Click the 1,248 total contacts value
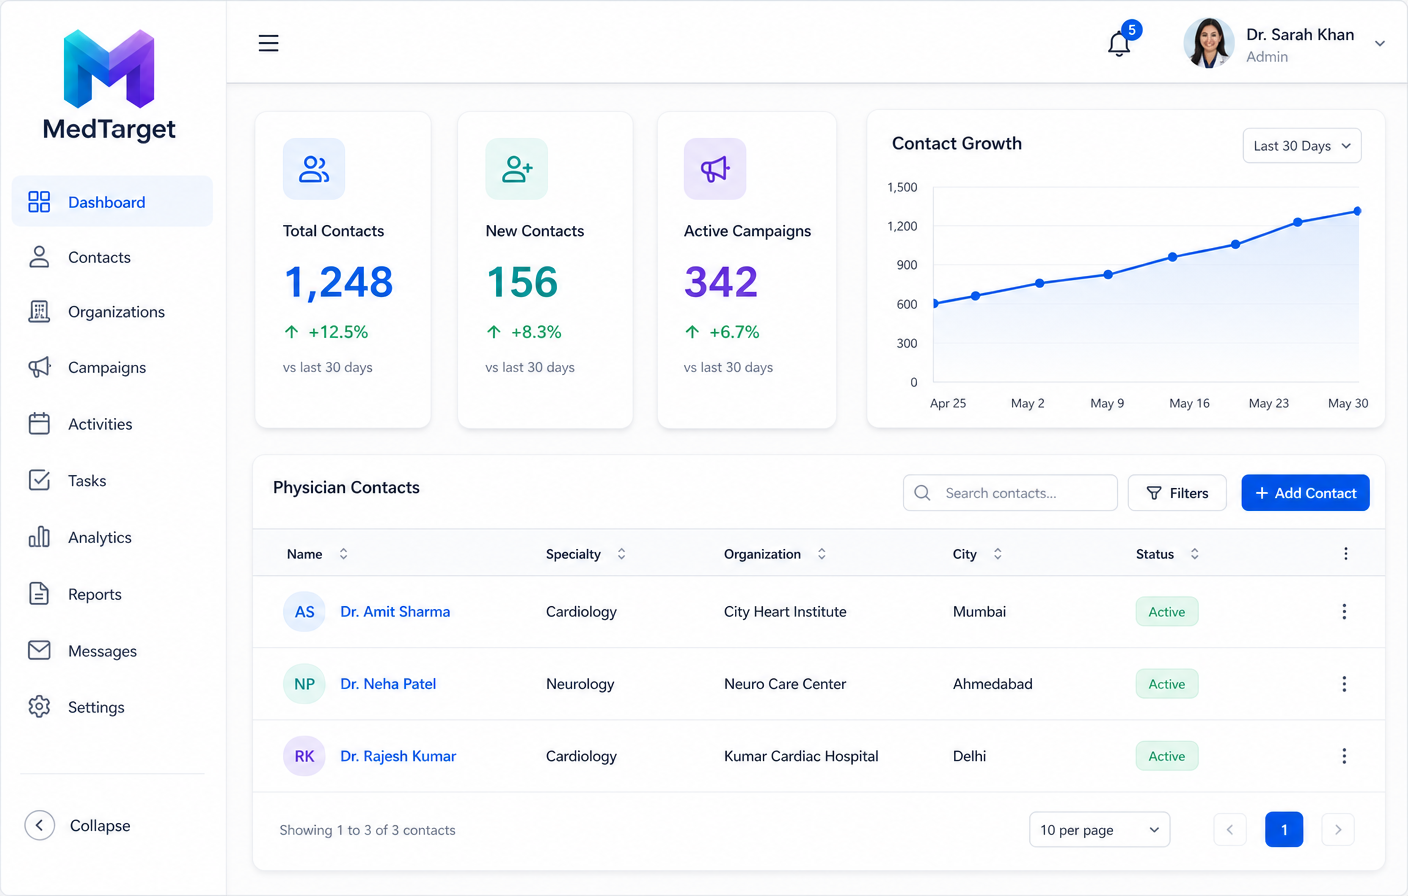 [x=338, y=283]
